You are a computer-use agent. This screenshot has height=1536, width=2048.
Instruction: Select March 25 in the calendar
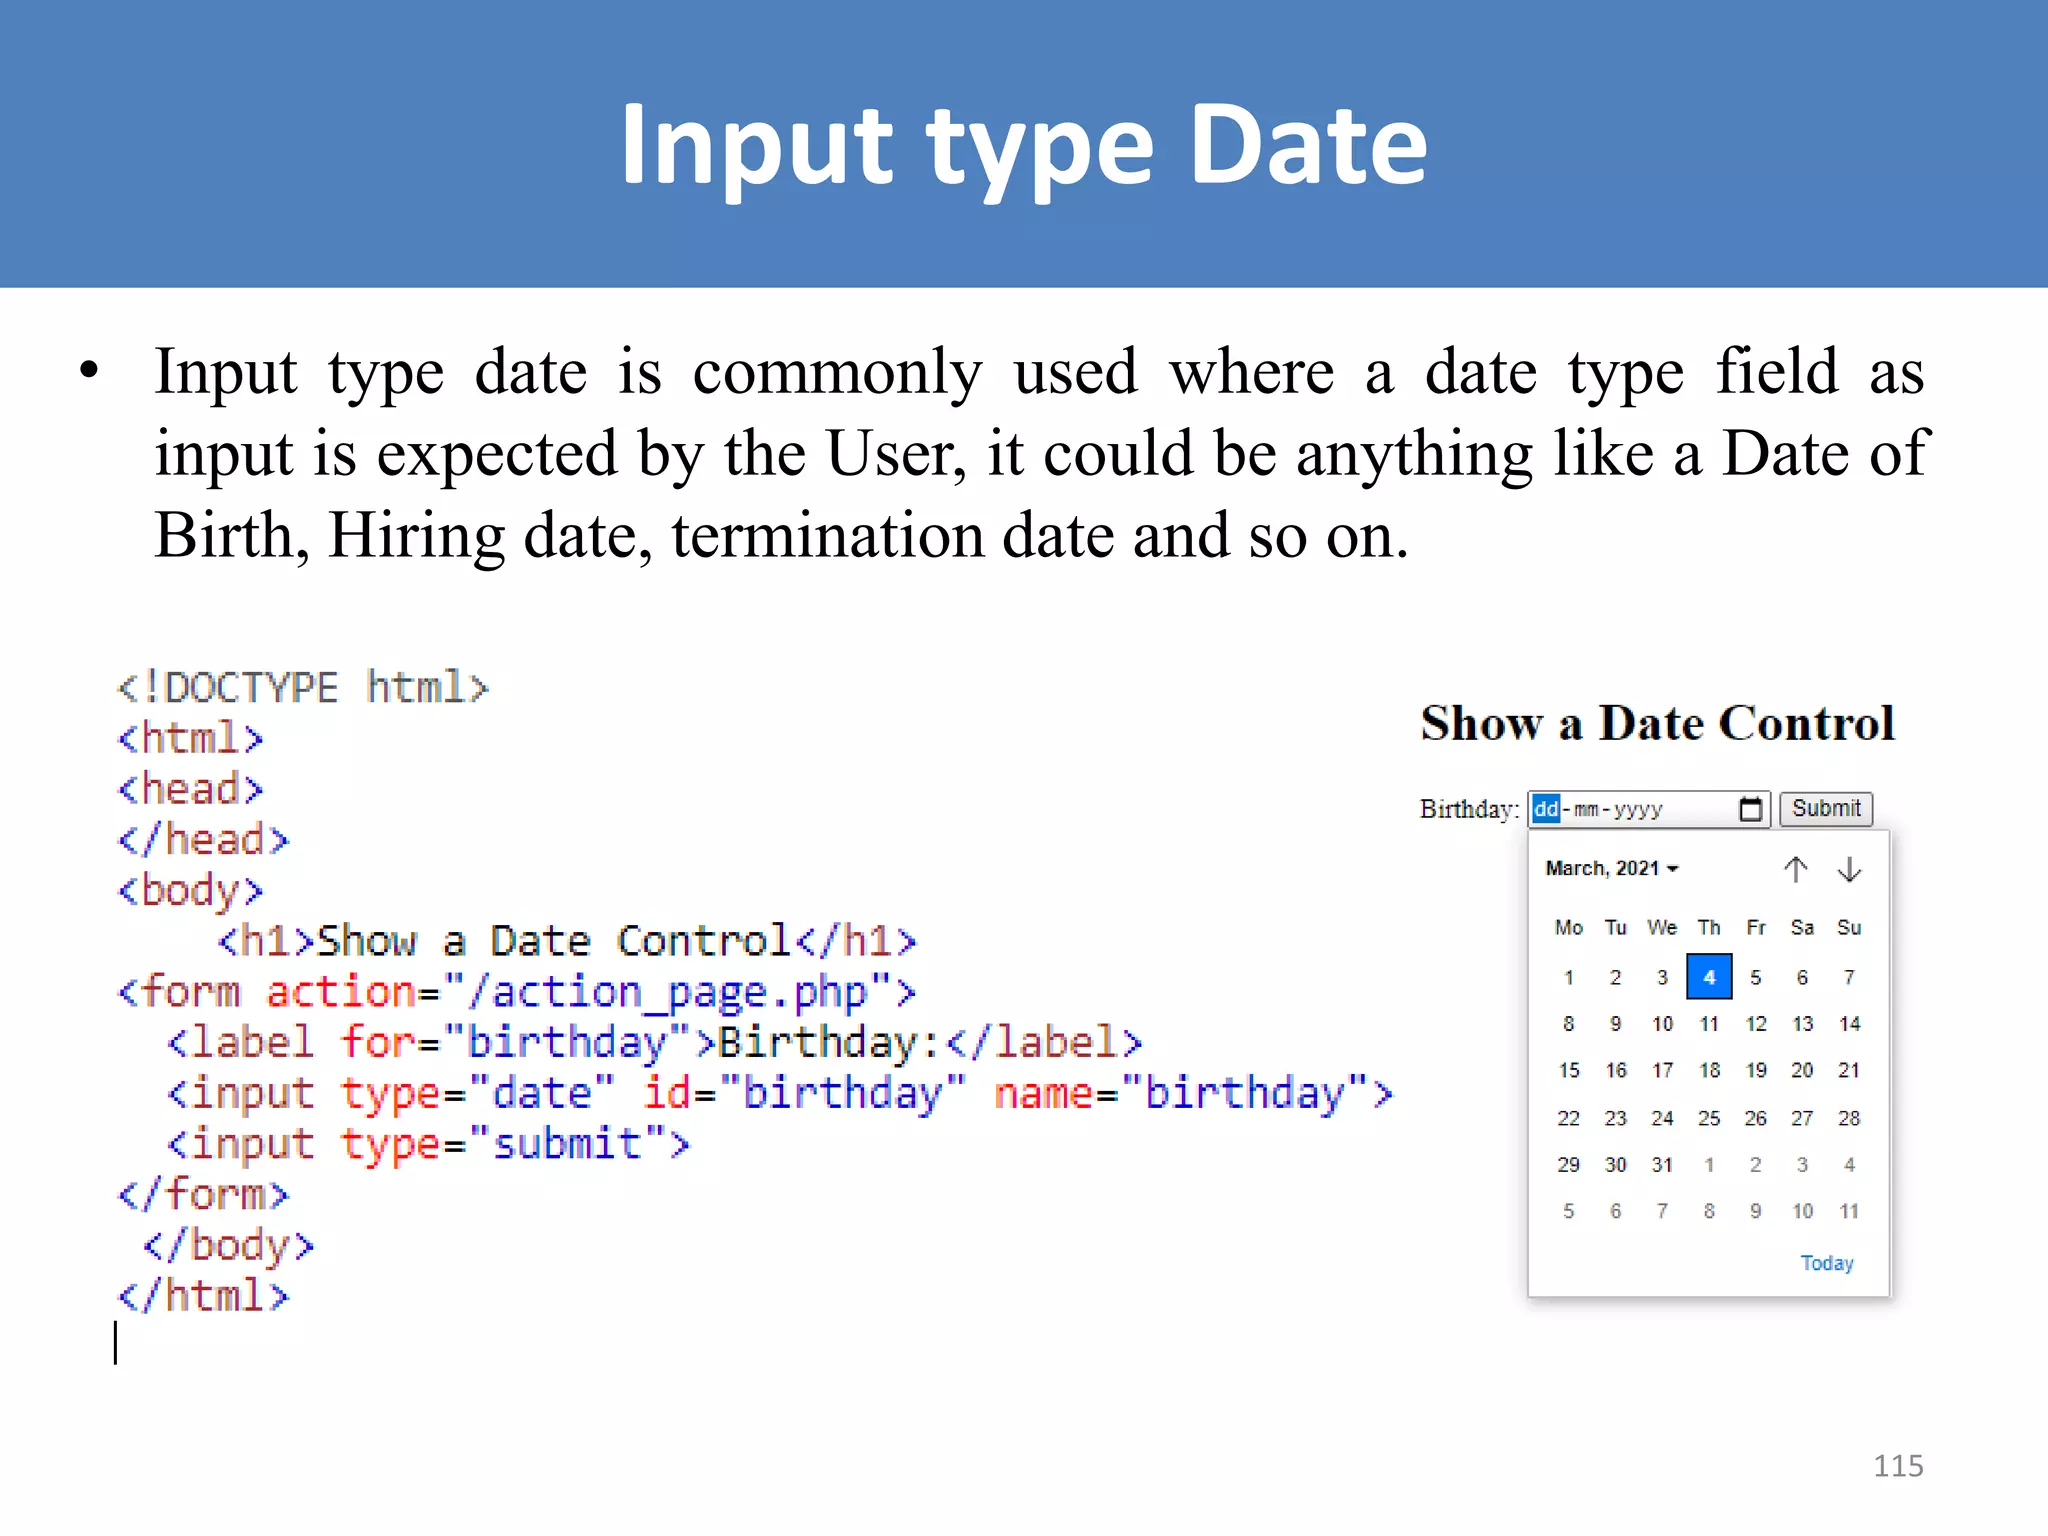(1709, 1118)
